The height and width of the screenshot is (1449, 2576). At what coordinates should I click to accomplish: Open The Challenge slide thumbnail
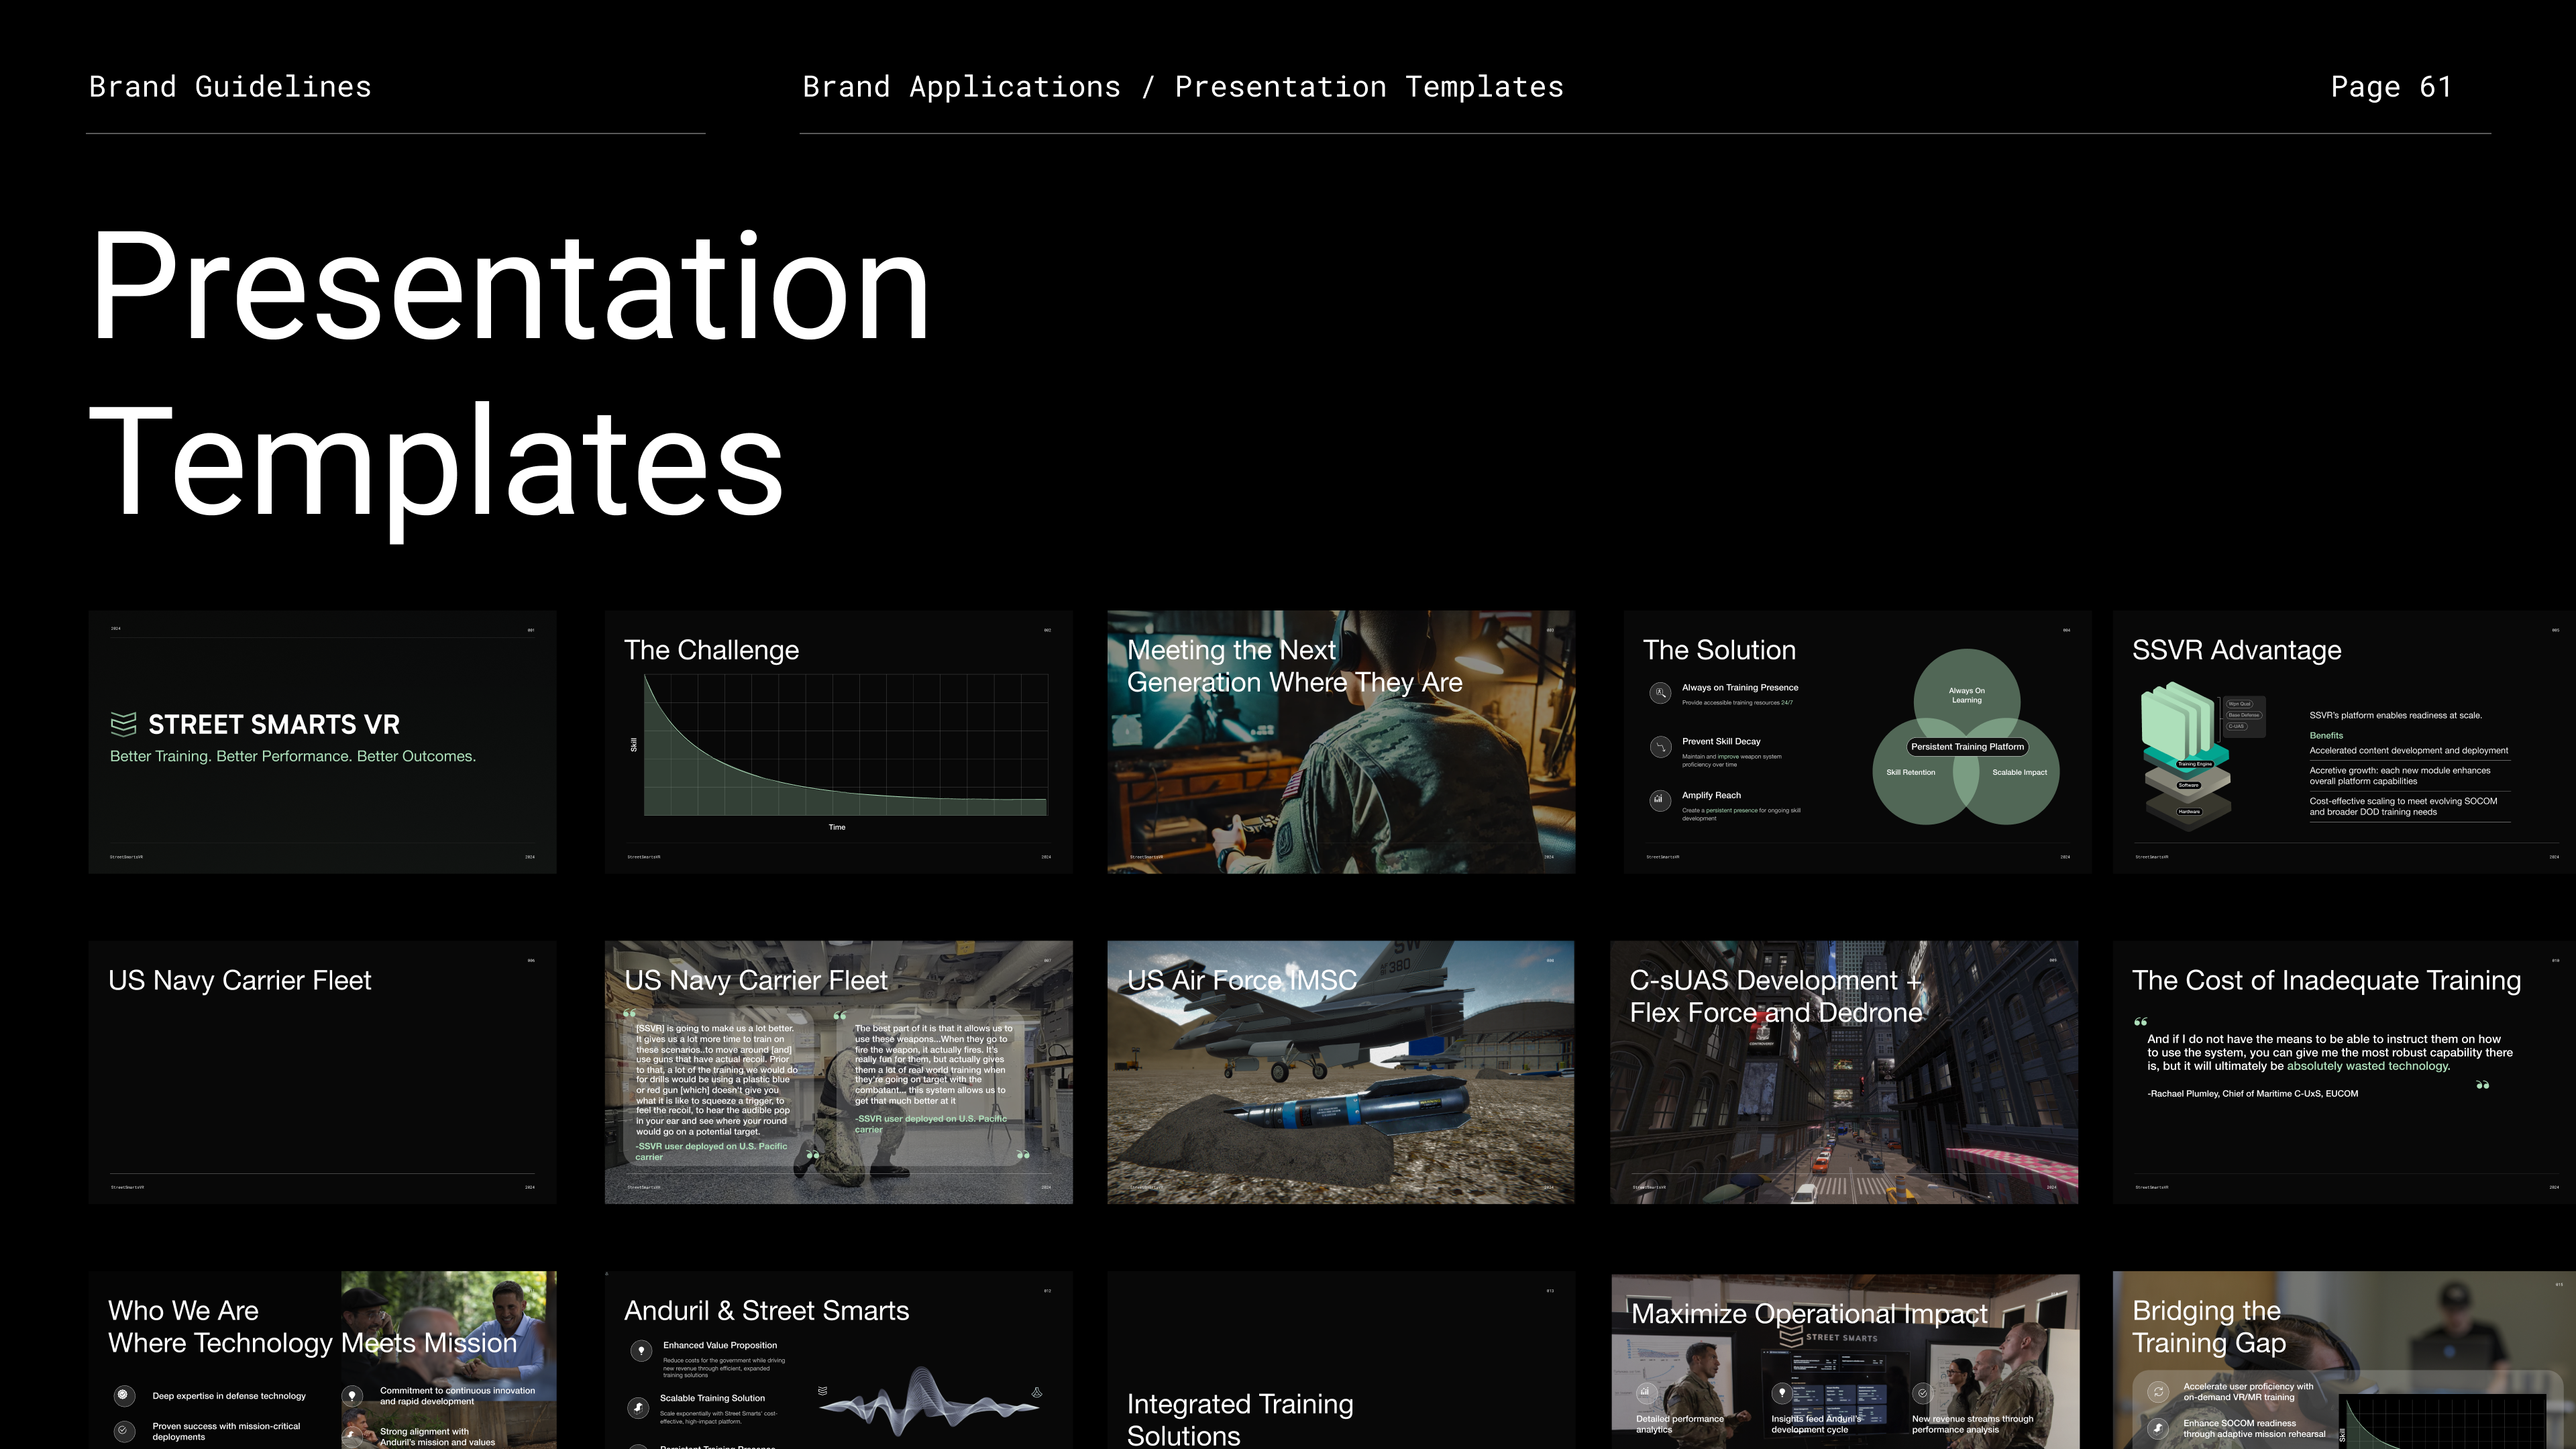[x=838, y=742]
